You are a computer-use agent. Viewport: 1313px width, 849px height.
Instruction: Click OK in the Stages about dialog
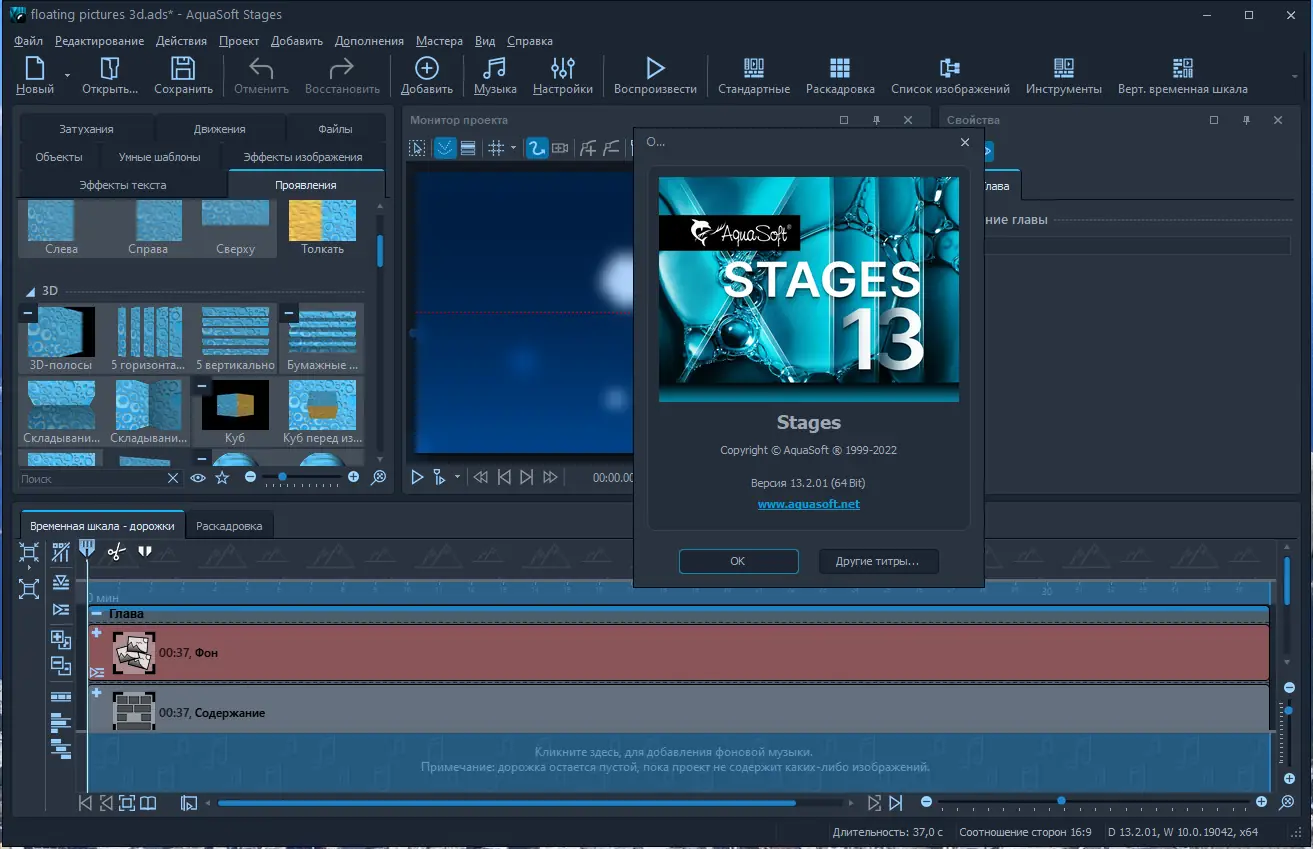click(x=738, y=561)
